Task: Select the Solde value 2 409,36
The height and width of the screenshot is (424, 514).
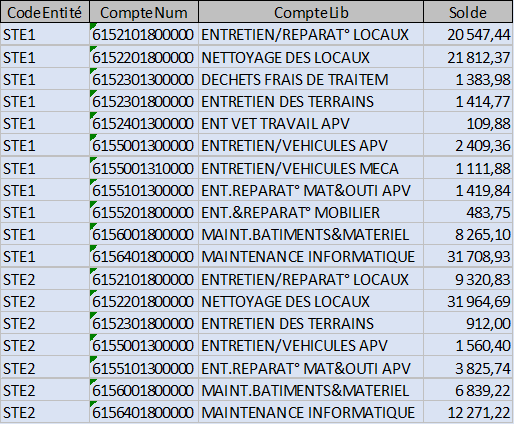Action: coord(468,146)
